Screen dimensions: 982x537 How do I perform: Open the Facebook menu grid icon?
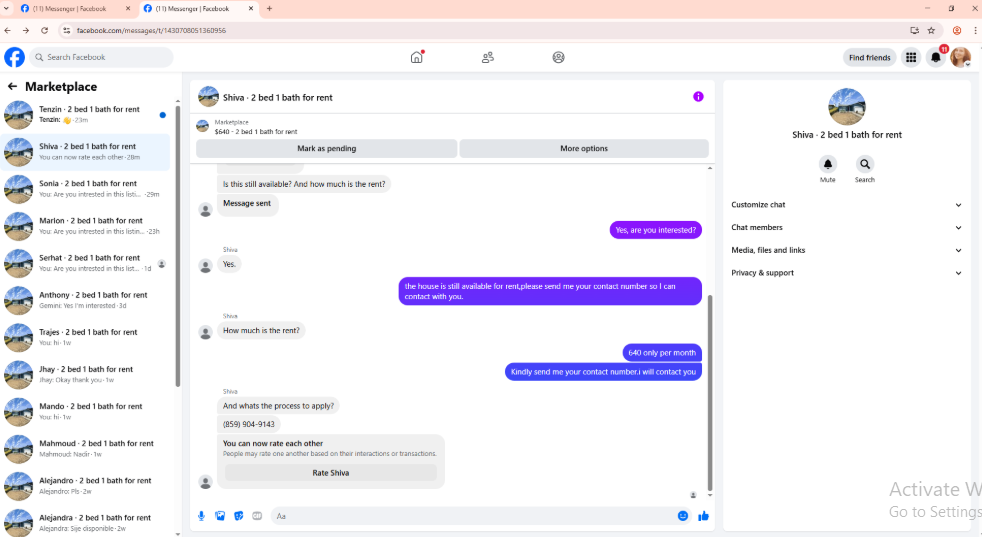click(x=911, y=58)
